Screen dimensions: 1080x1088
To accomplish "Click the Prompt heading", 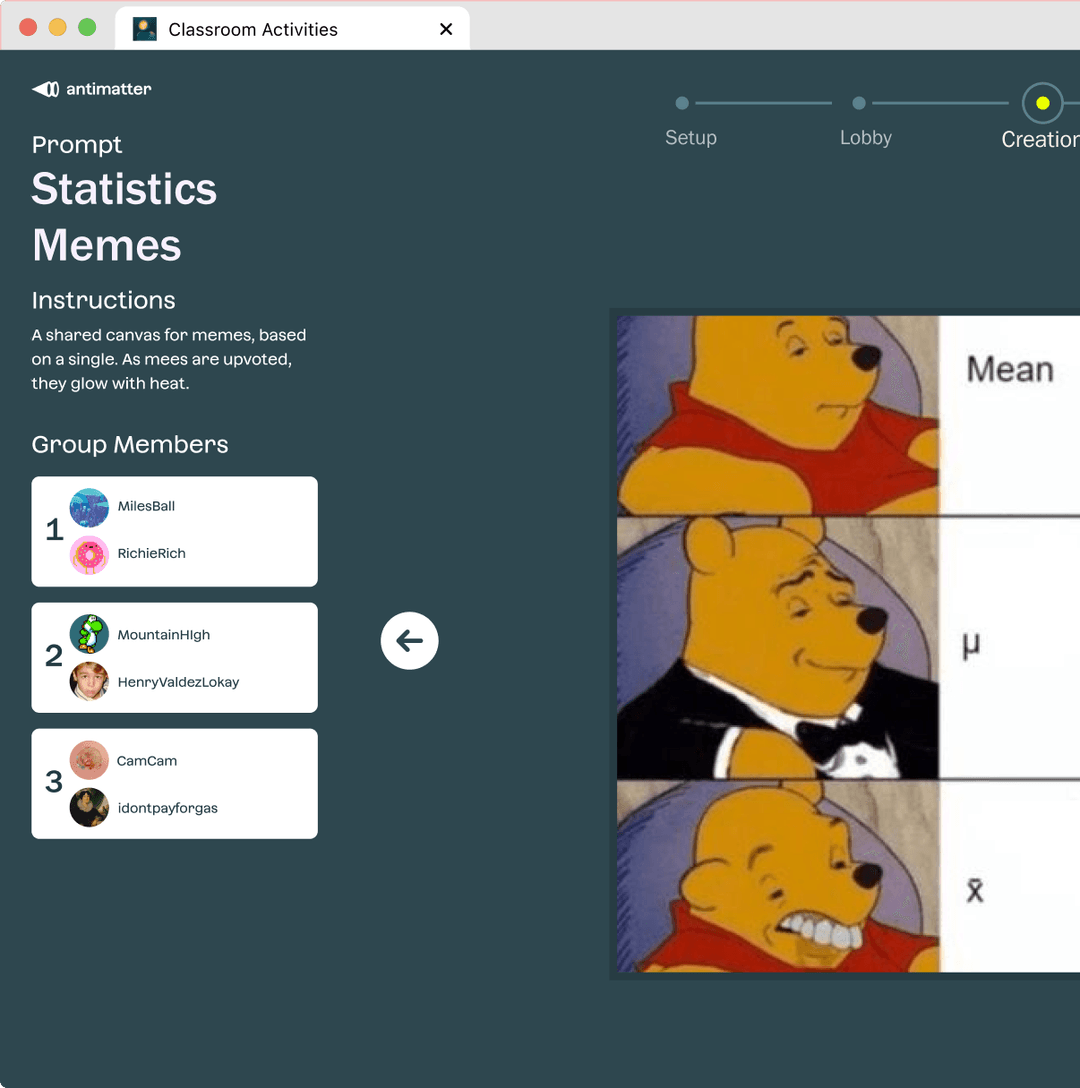I will (76, 144).
